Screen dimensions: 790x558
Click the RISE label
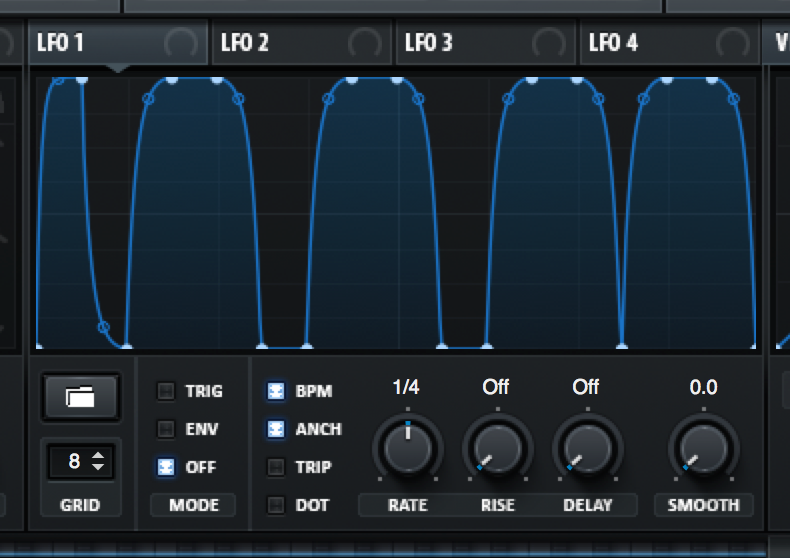pos(498,505)
